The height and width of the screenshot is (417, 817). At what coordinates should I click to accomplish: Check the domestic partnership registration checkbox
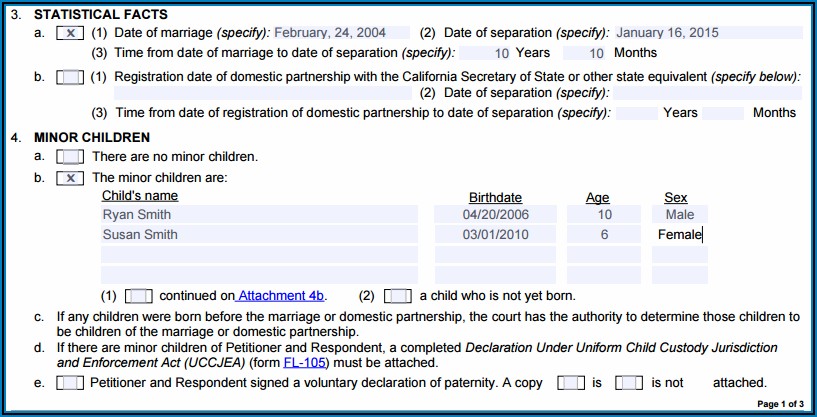[x=70, y=77]
